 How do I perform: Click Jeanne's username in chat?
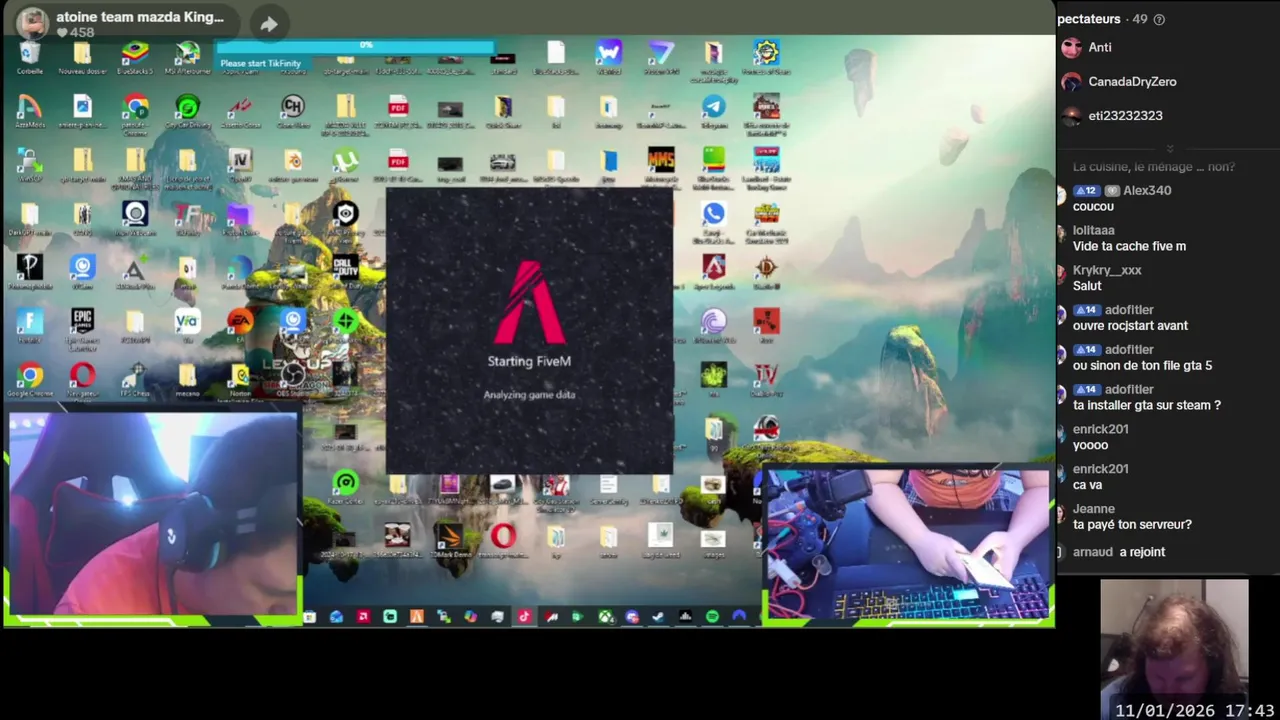click(x=1094, y=509)
